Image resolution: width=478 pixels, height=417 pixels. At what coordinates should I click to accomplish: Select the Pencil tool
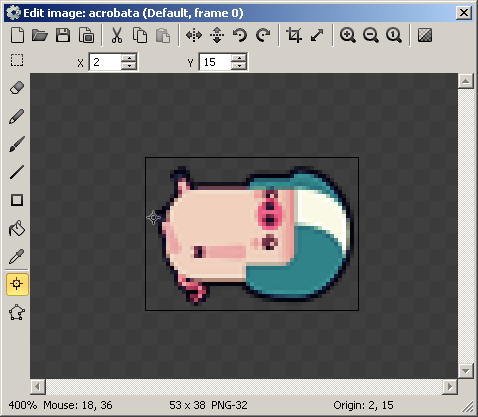pyautogui.click(x=17, y=116)
